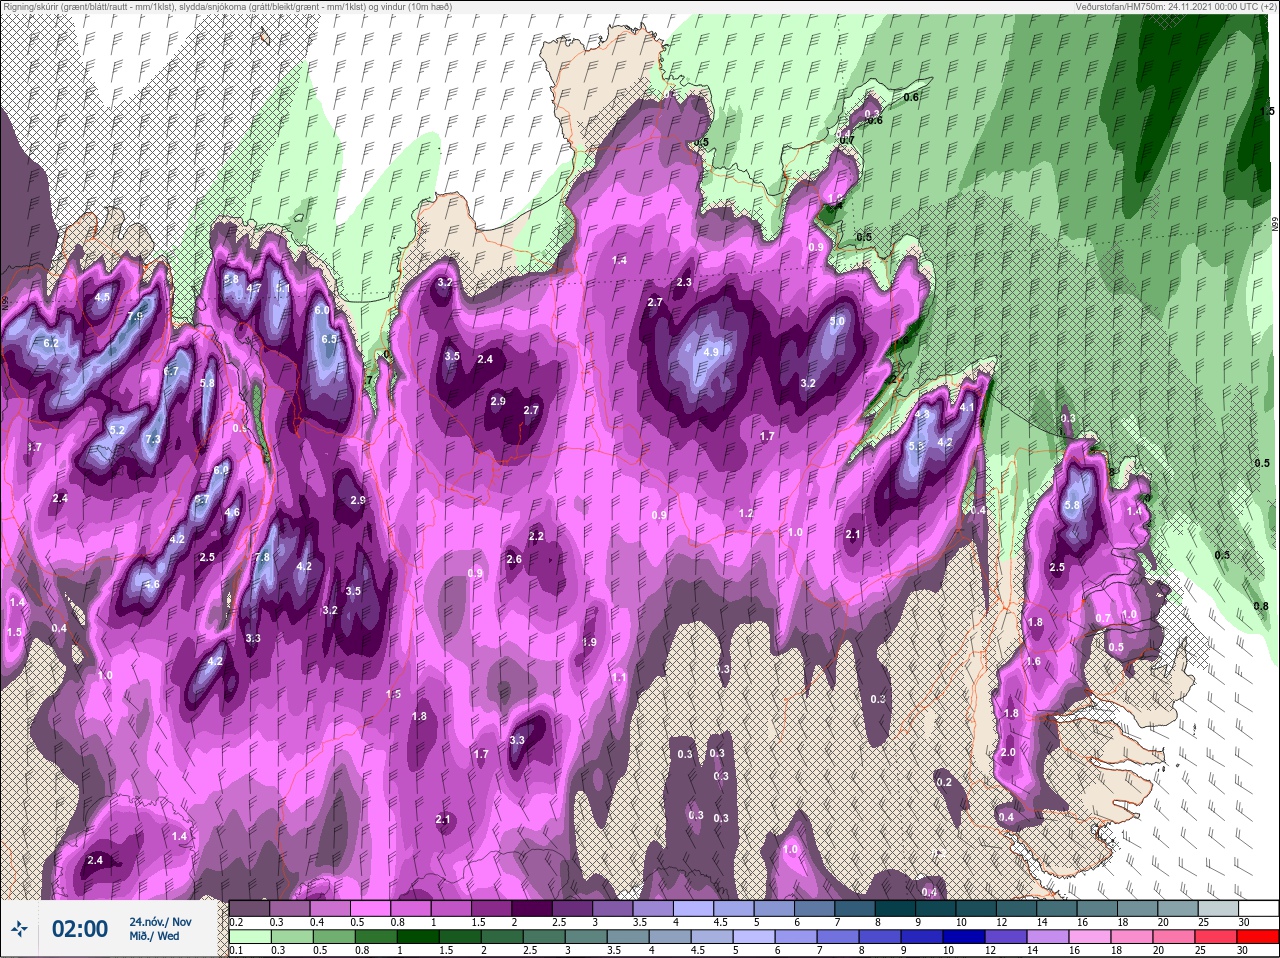Screen dimensions: 1280x958
Task: Click the date label "24.nóv./ Nov"
Action: pos(161,921)
